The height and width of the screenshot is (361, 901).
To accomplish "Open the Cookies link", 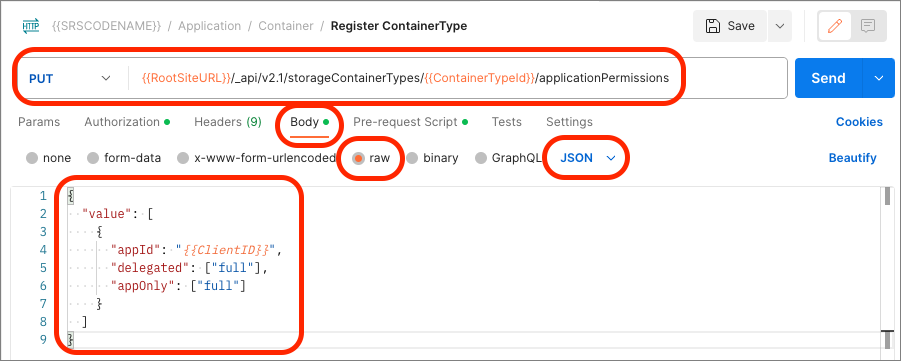I will pos(859,122).
